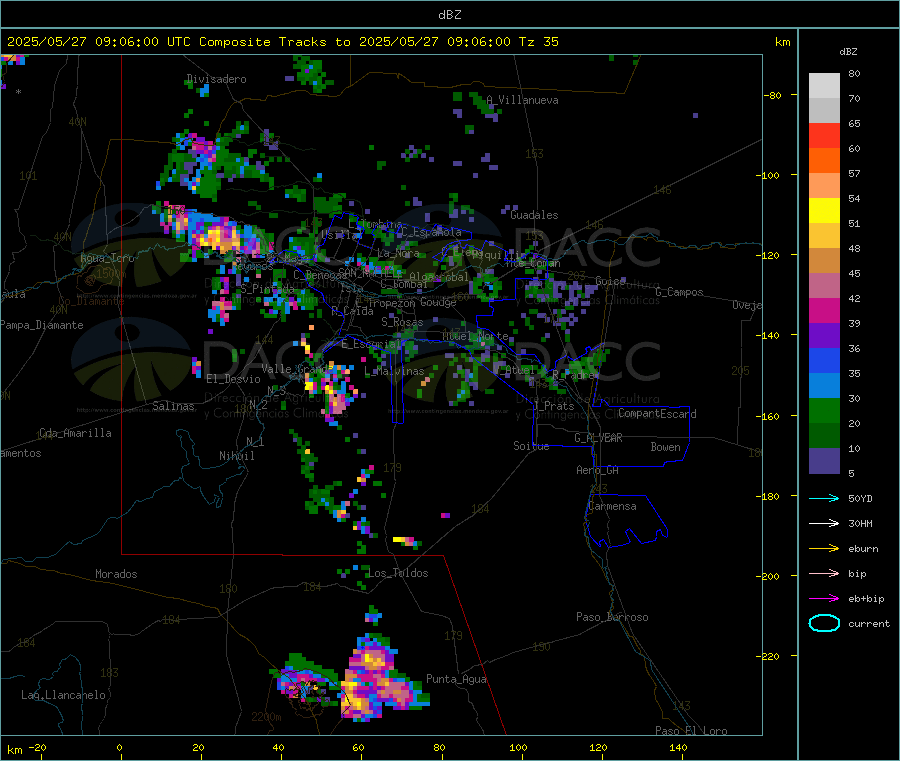Select the bright yellow swatch in dBZ scale

pos(824,211)
